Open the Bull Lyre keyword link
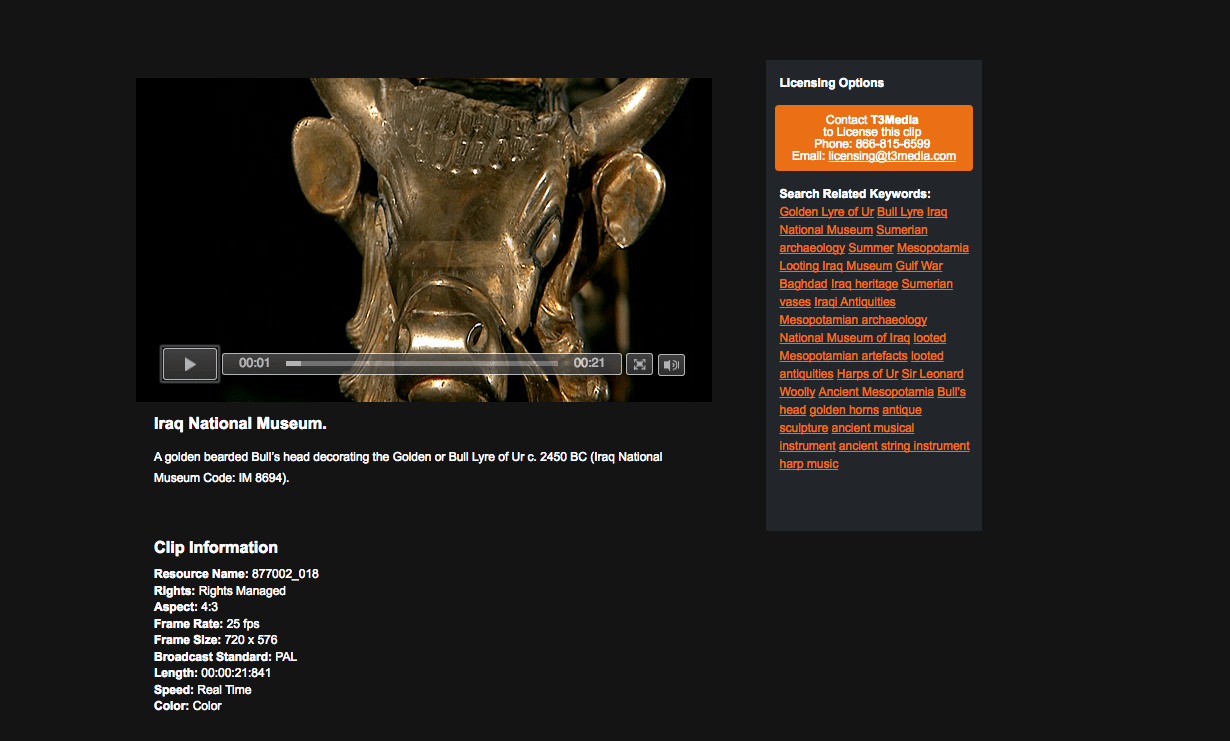Screen dimensions: 1230x741 (x=900, y=212)
